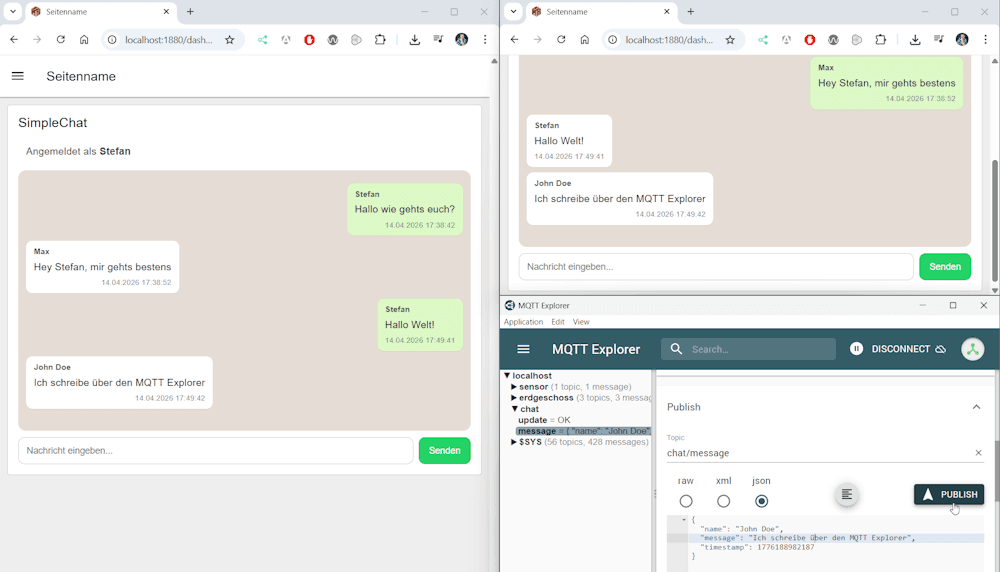Image resolution: width=1000 pixels, height=572 pixels.
Task: Open Application menu in MQTT Explorer
Action: (524, 322)
